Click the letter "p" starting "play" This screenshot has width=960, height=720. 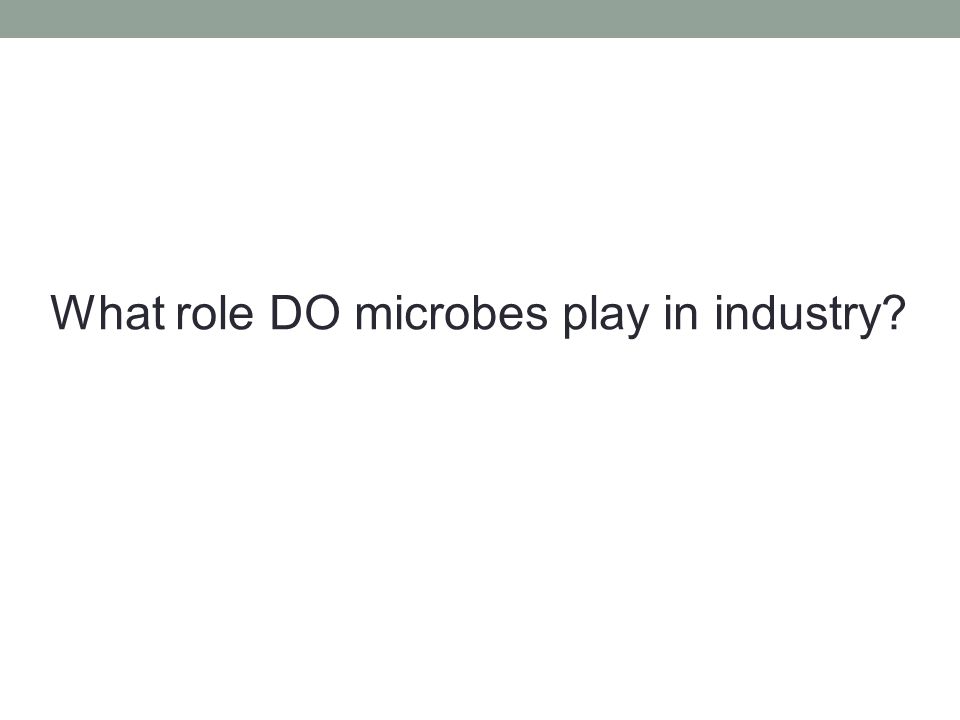(x=576, y=321)
